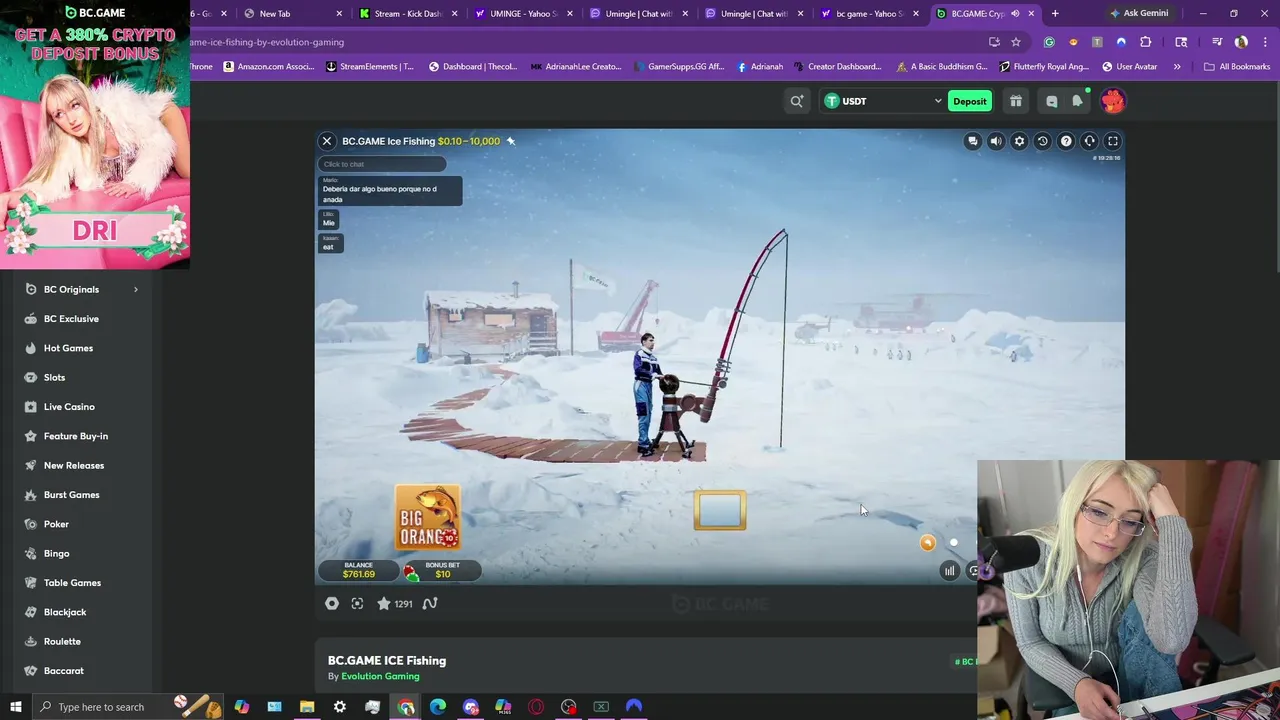Click the 380% crypto deposit bonus banner
The height and width of the screenshot is (720, 1280).
[x=95, y=135]
